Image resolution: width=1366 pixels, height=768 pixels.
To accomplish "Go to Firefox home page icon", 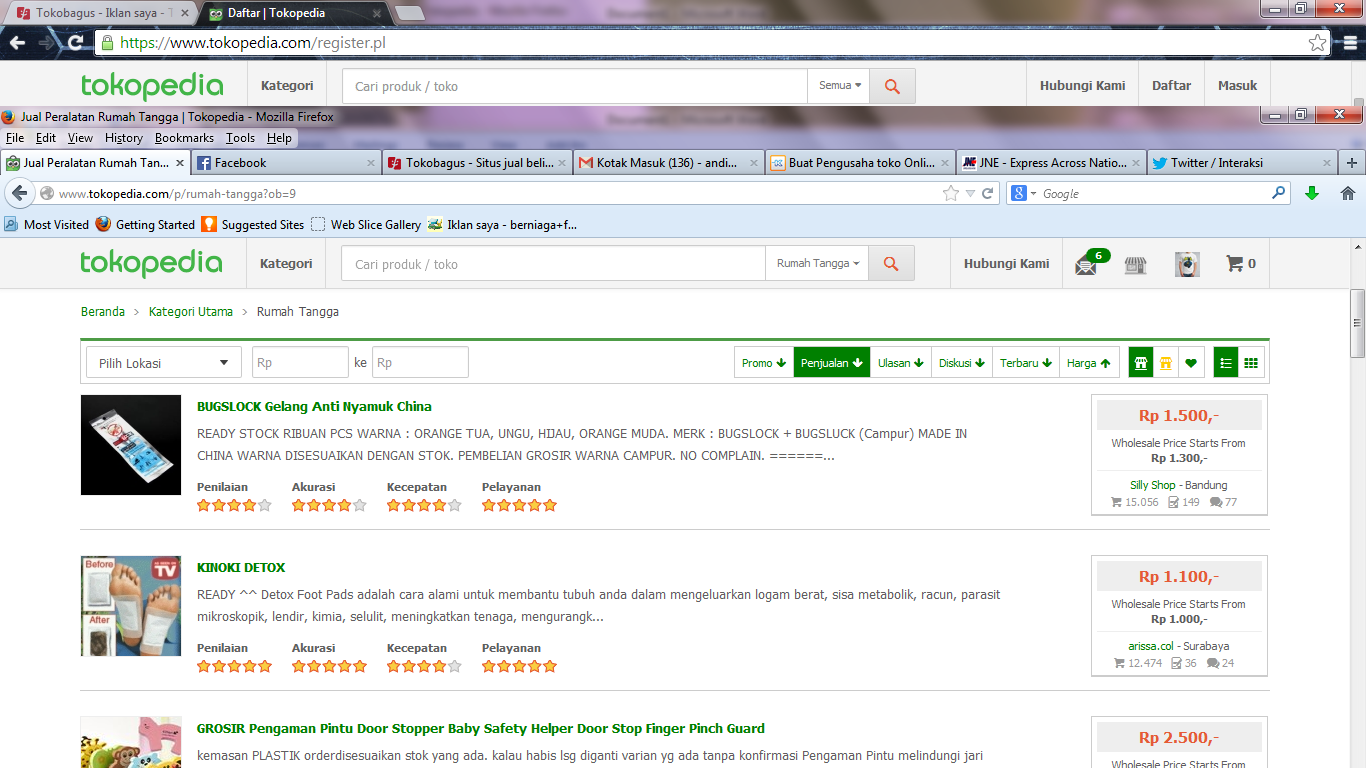I will click(x=1348, y=193).
